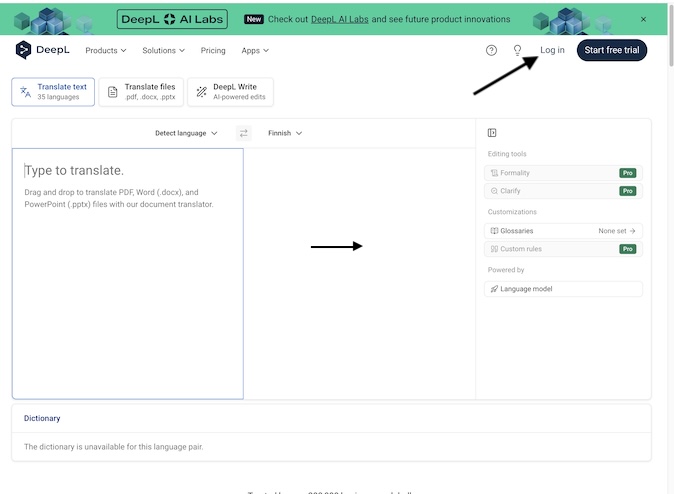The height and width of the screenshot is (494, 674).
Task: Choose target language from Finnish dropdown
Action: tap(285, 133)
